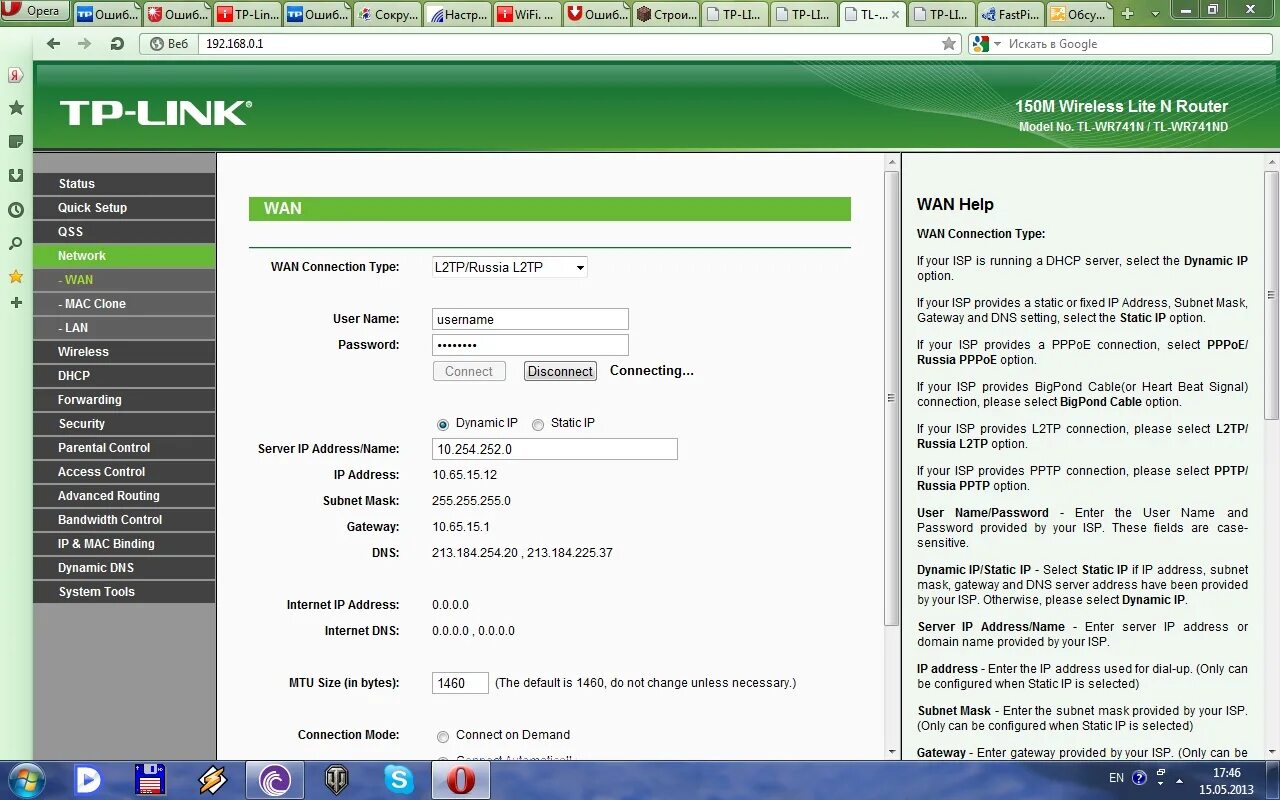
Task: Open Dynamic DNS menu item
Action: click(124, 568)
